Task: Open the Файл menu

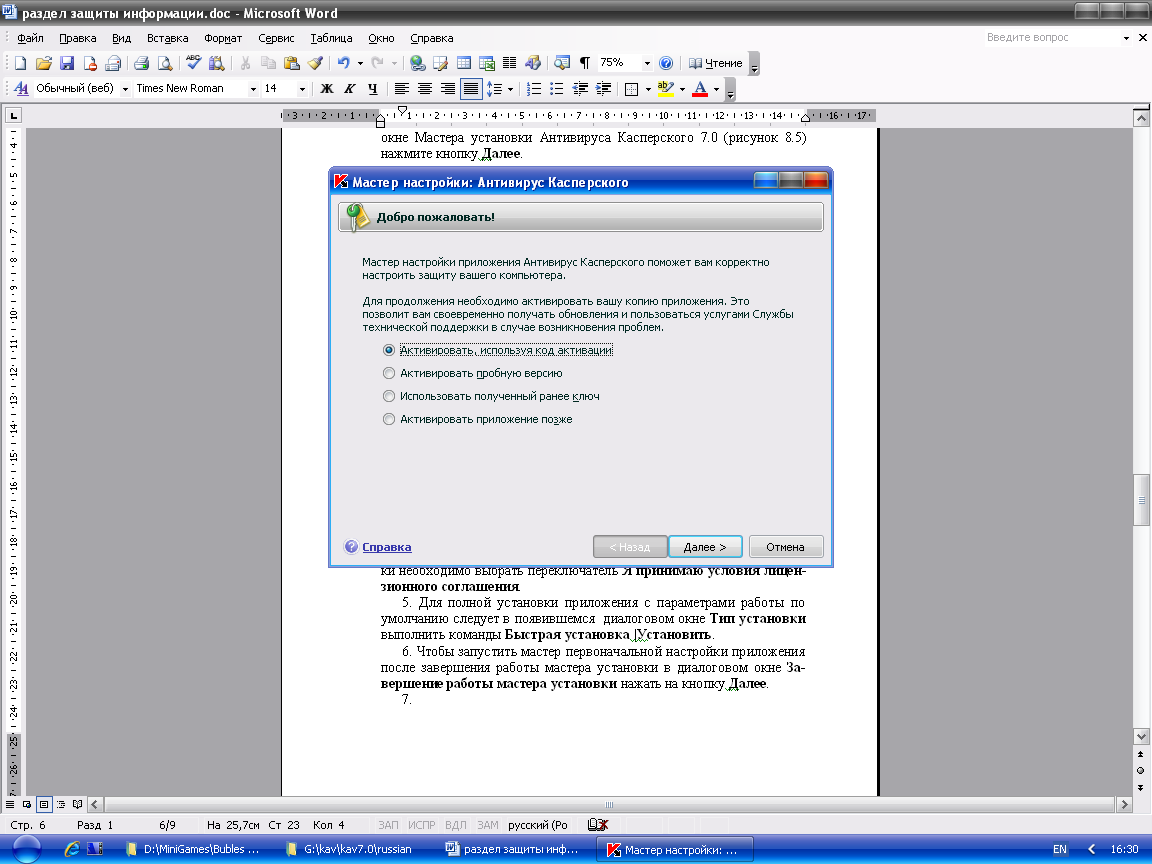Action: 30,38
